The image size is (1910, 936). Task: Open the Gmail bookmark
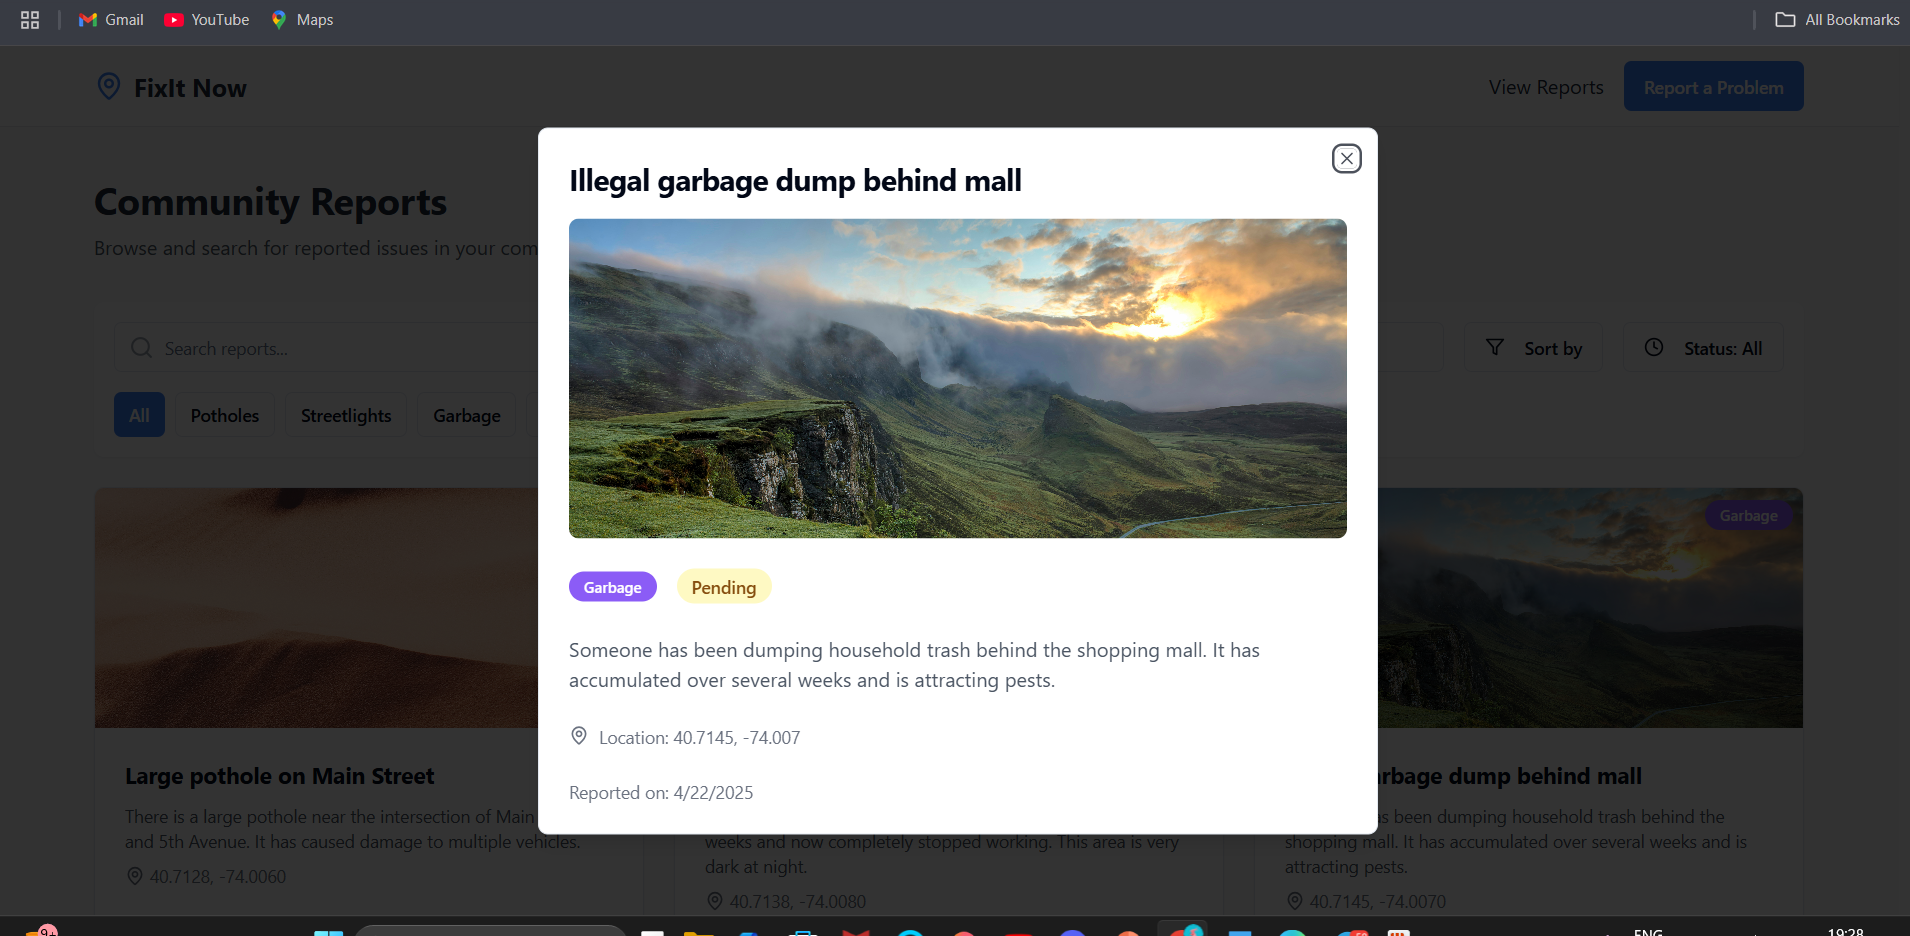[111, 20]
